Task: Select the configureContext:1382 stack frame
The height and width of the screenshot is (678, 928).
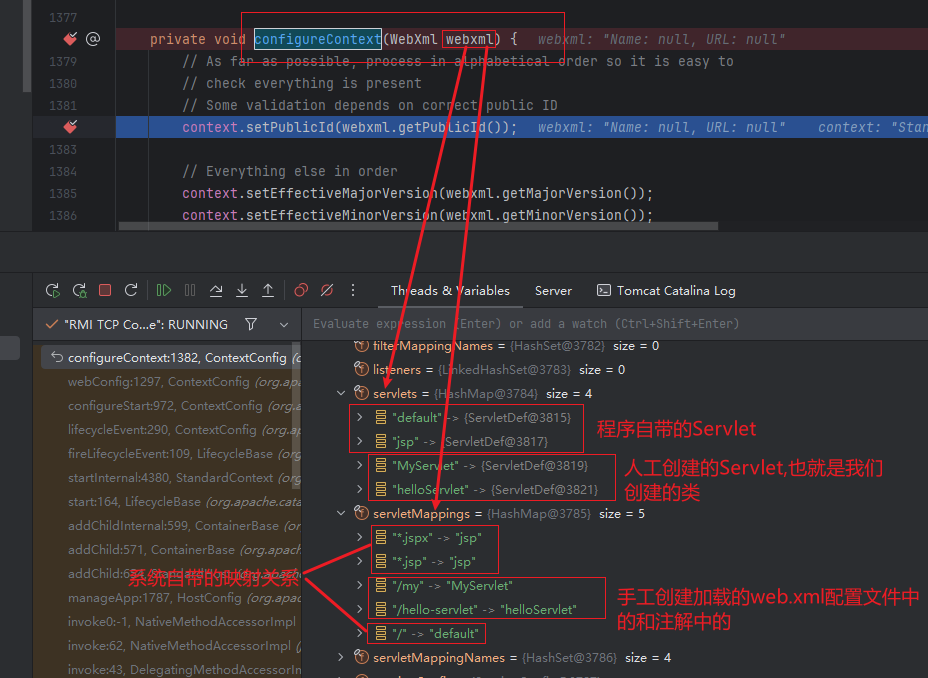Action: pyautogui.click(x=171, y=357)
